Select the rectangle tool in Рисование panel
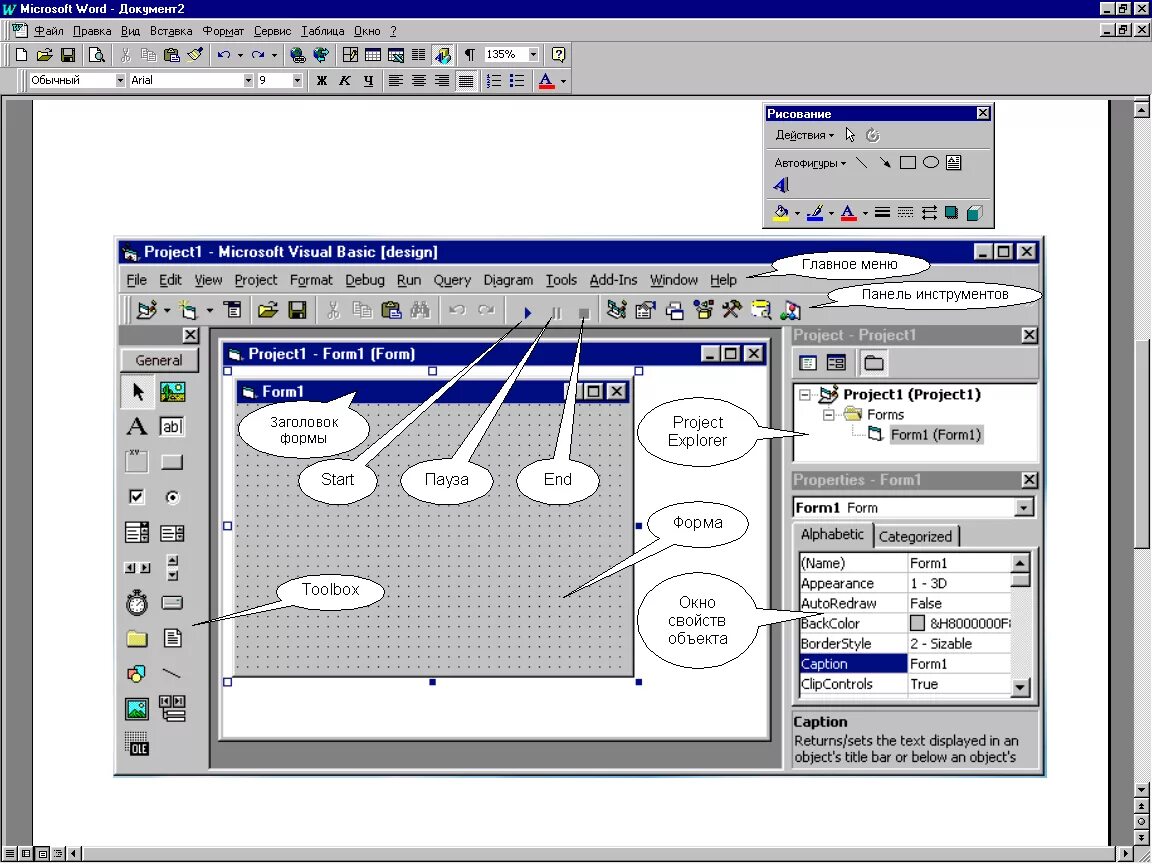1152x864 pixels. click(908, 162)
